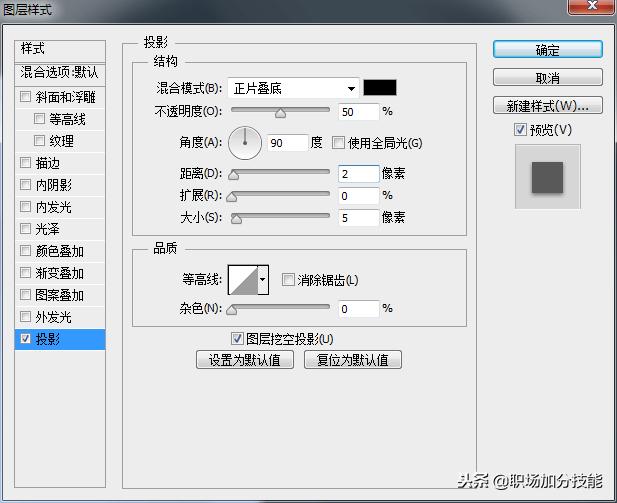Open the black shadow color swatch

click(380, 88)
